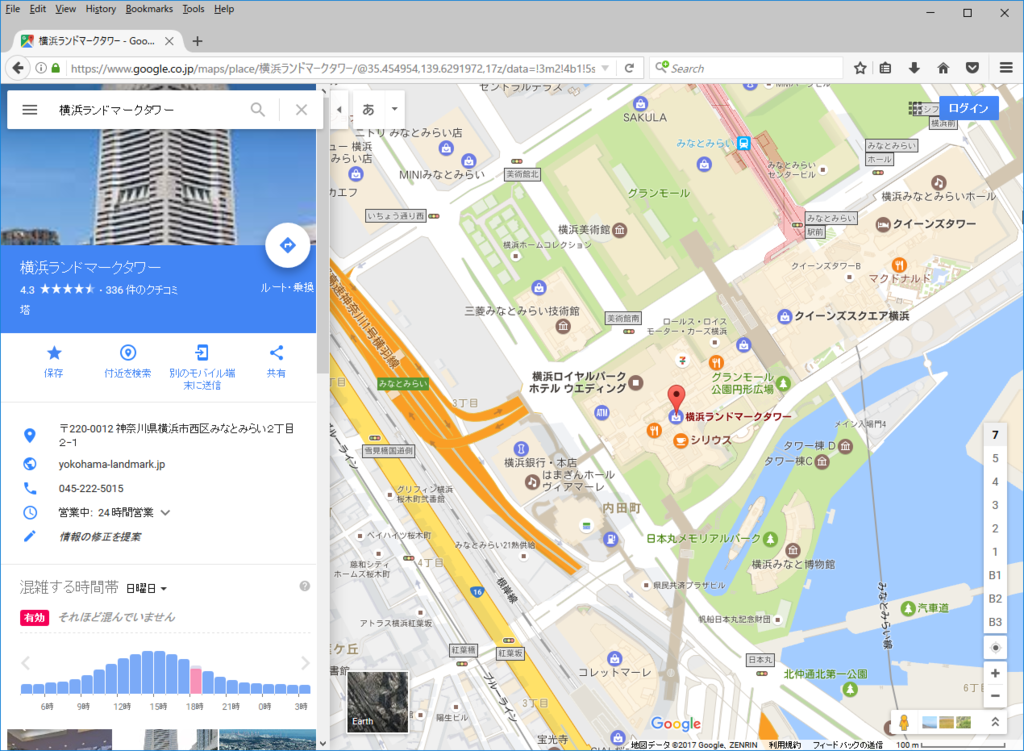Open the File menu
1024x751 pixels.
point(13,9)
